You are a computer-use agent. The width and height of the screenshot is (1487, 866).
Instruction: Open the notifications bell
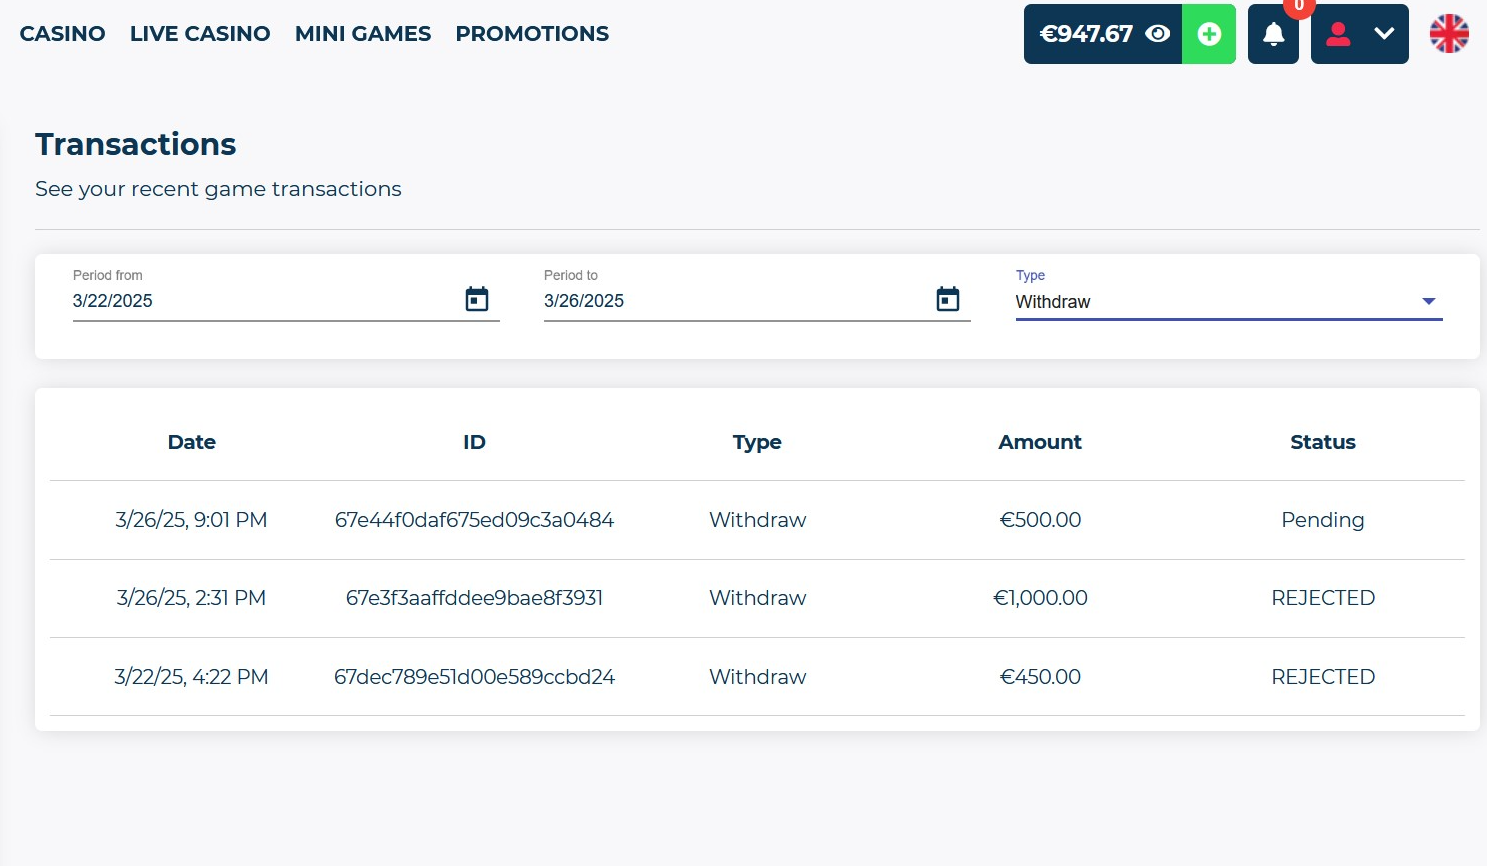tap(1273, 34)
